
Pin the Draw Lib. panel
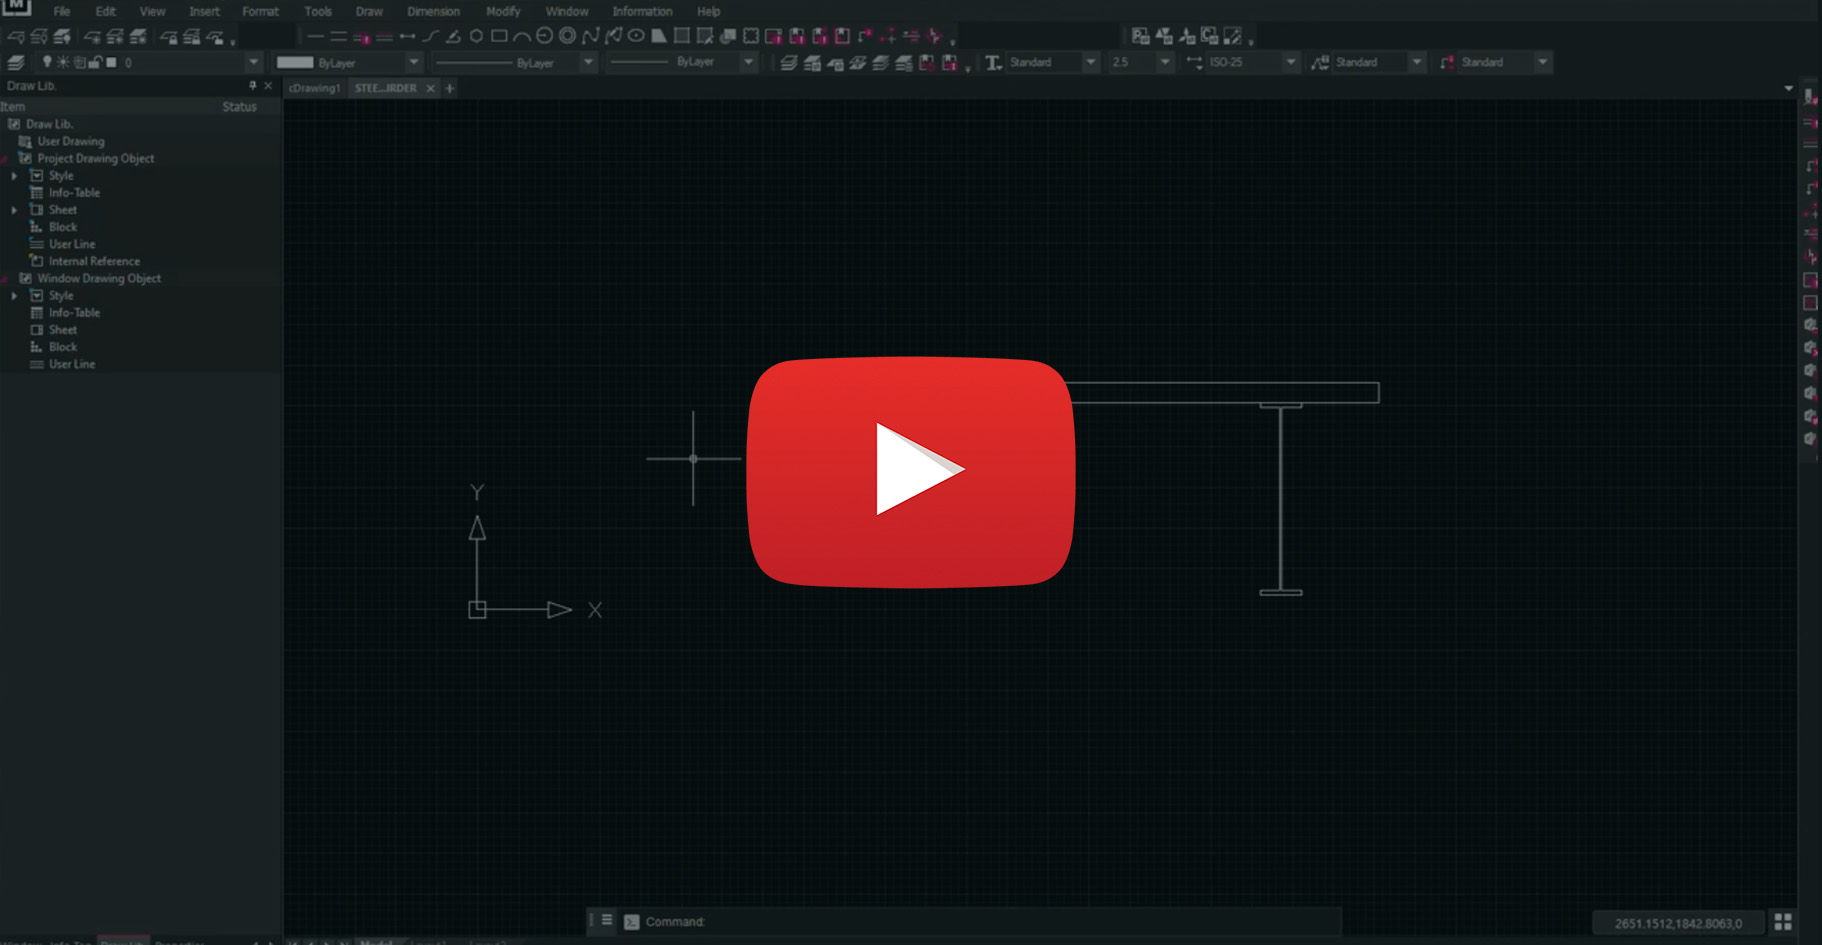(x=252, y=86)
